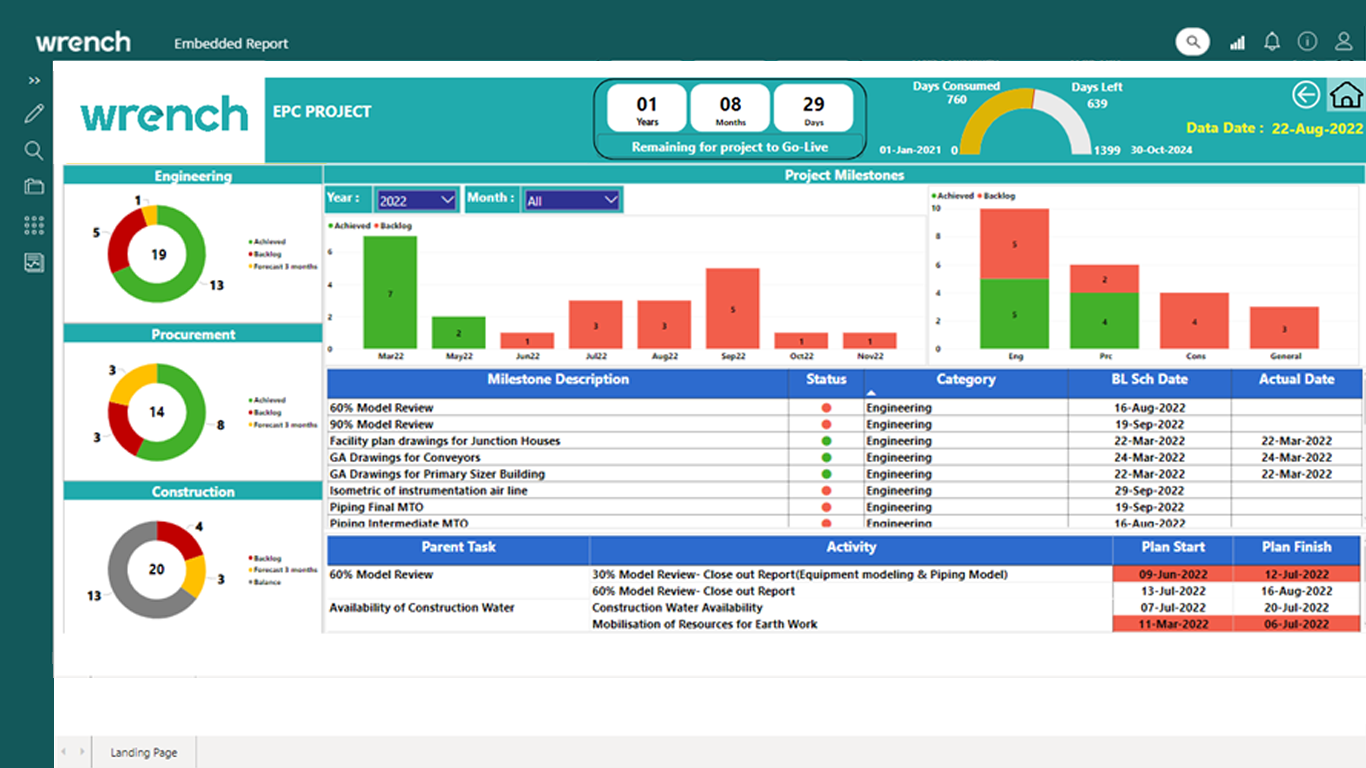Open the dotted apps grid in sidebar
This screenshot has height=768, width=1366.
[x=34, y=225]
